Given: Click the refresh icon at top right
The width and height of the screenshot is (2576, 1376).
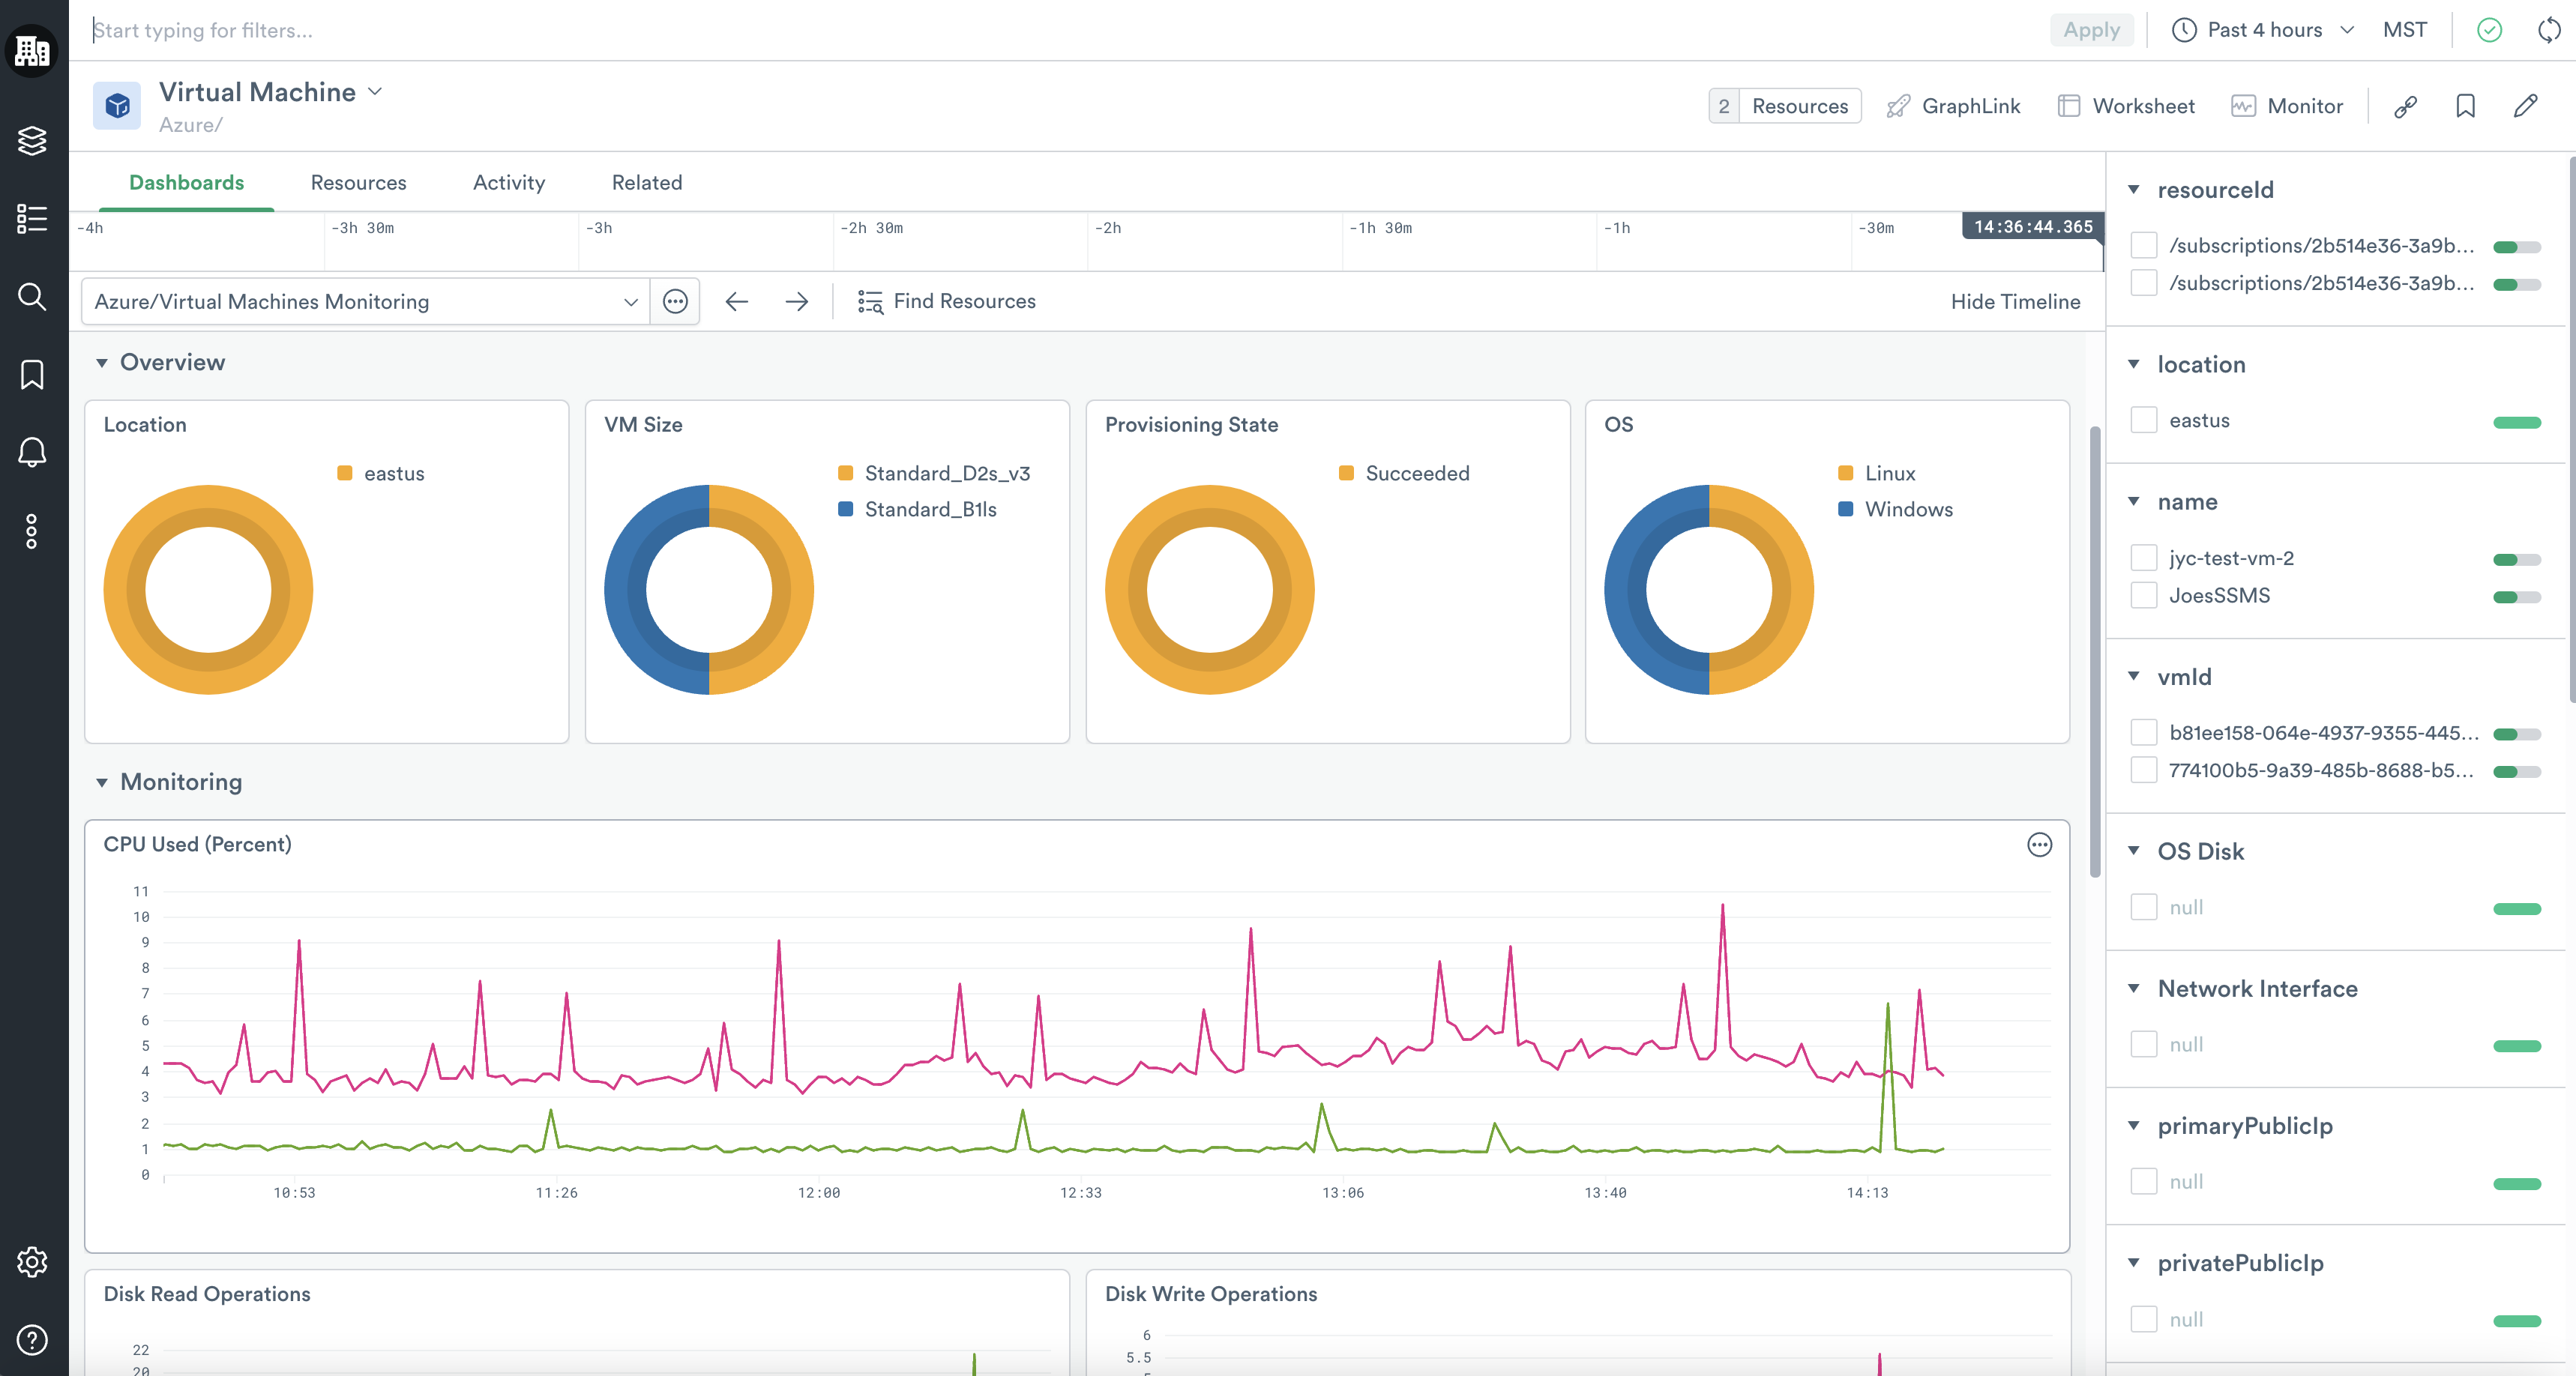Looking at the screenshot, I should coord(2549,30).
